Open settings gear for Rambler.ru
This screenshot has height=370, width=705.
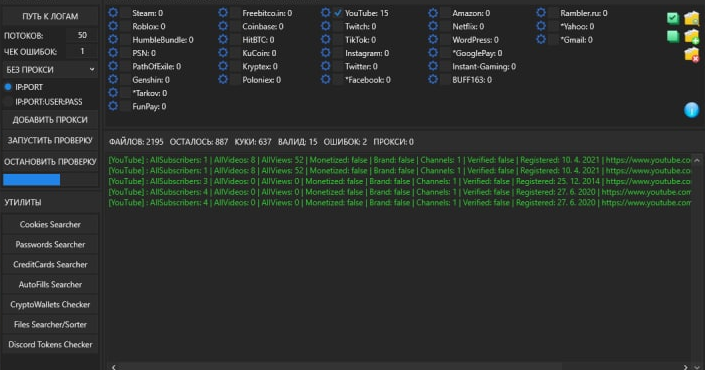click(x=541, y=13)
